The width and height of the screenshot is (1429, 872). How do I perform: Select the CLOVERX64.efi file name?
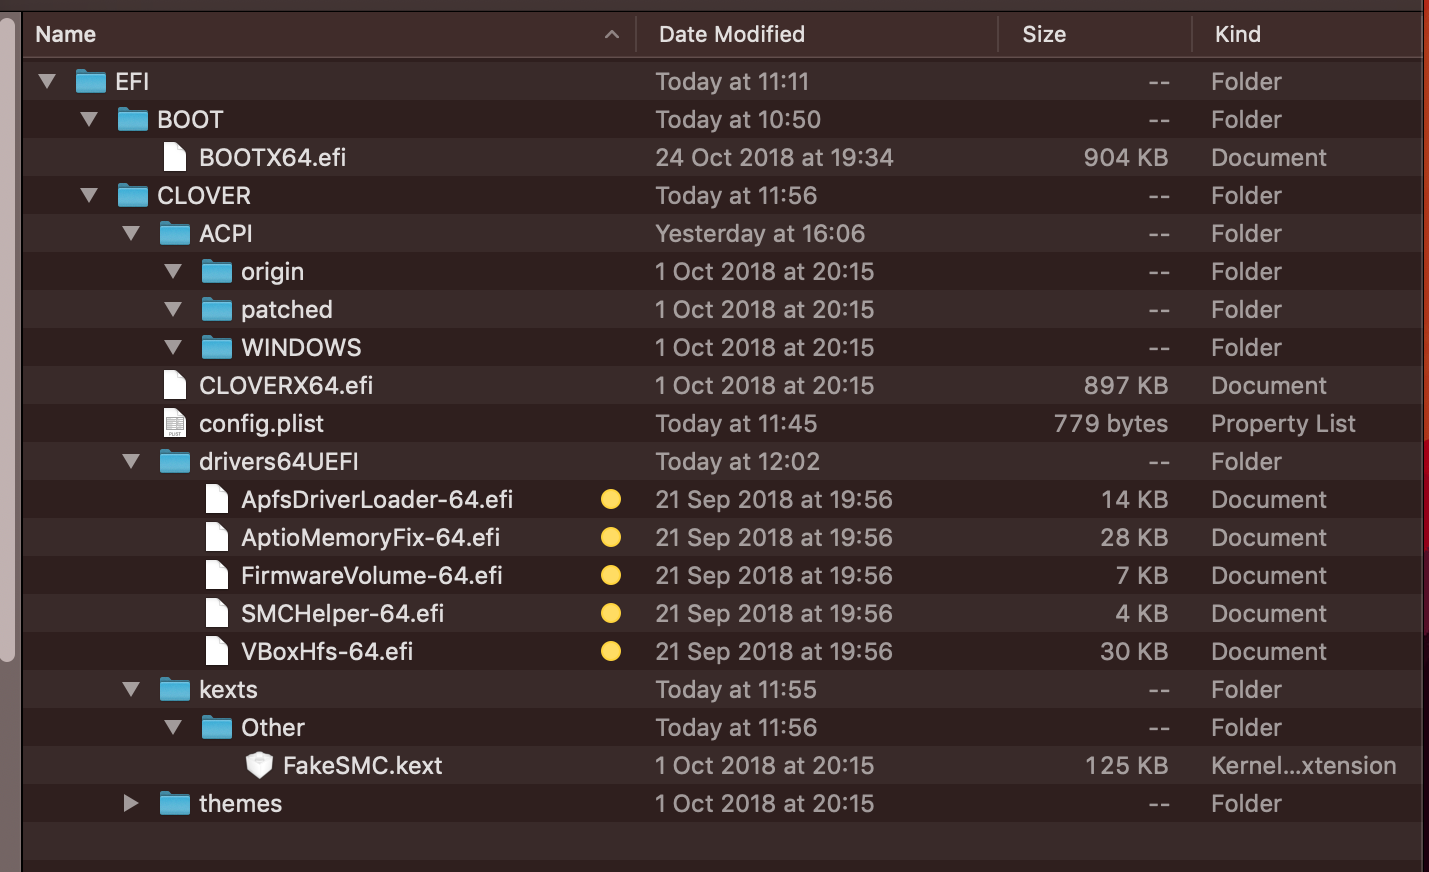coord(286,385)
